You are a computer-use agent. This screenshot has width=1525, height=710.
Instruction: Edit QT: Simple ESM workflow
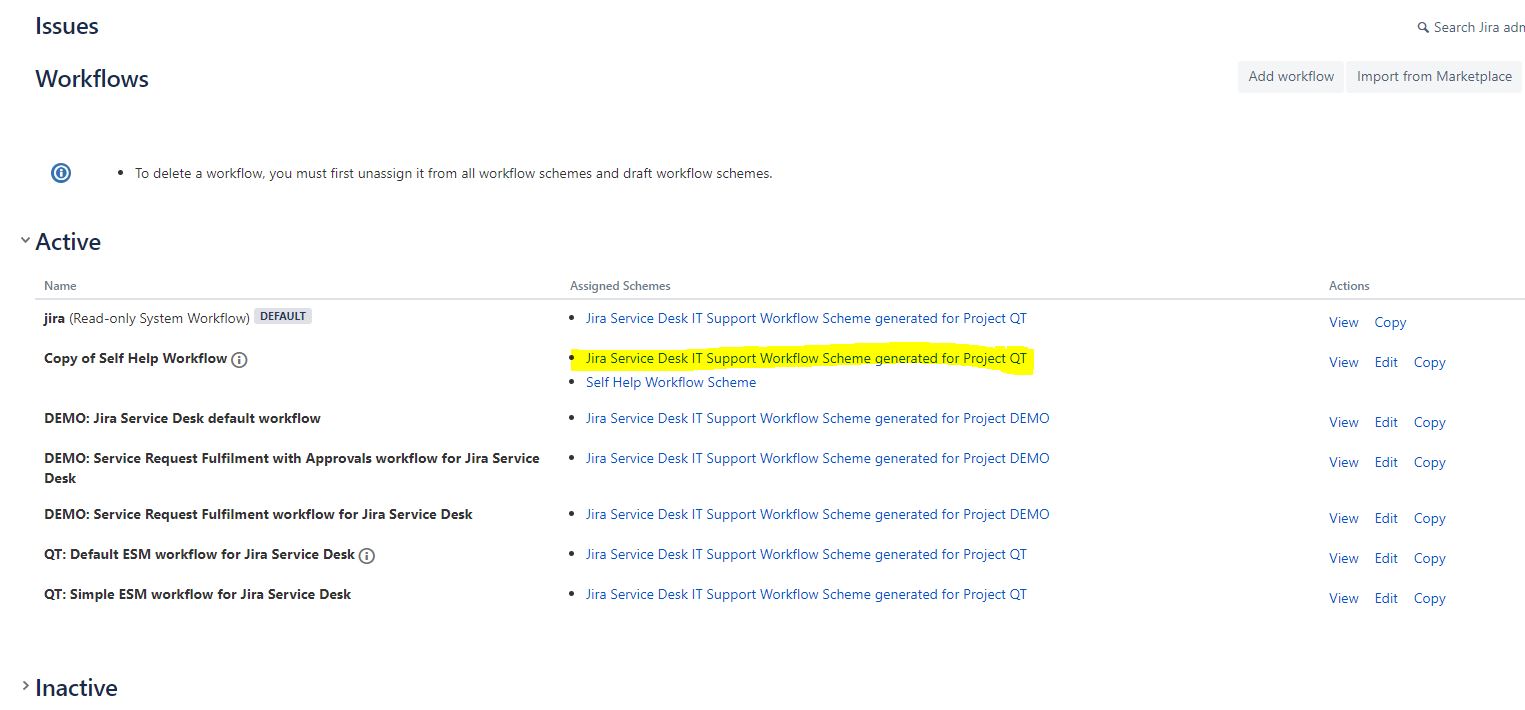pos(1386,598)
